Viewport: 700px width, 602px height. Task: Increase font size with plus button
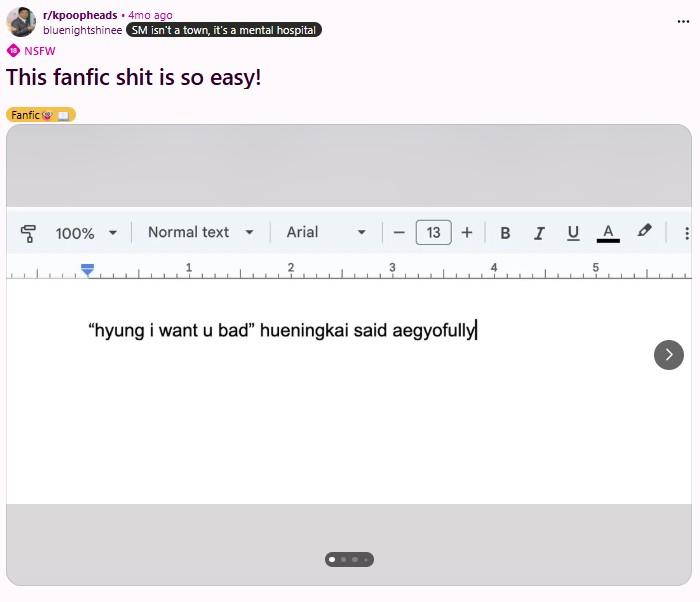coord(467,233)
